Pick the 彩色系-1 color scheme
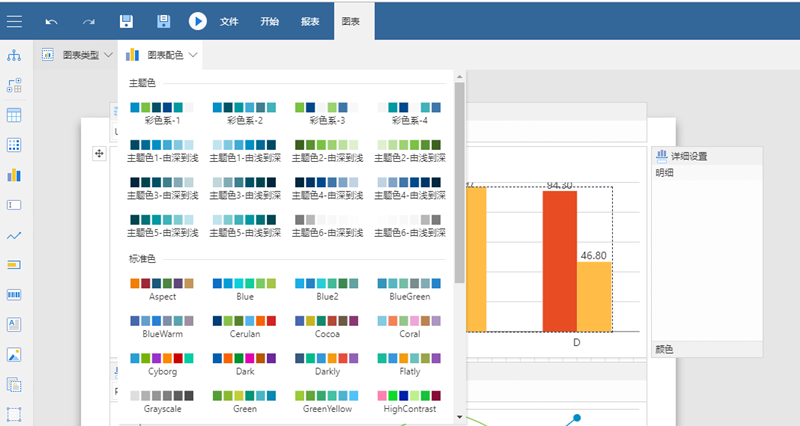Image resolution: width=800 pixels, height=426 pixels. tap(162, 112)
